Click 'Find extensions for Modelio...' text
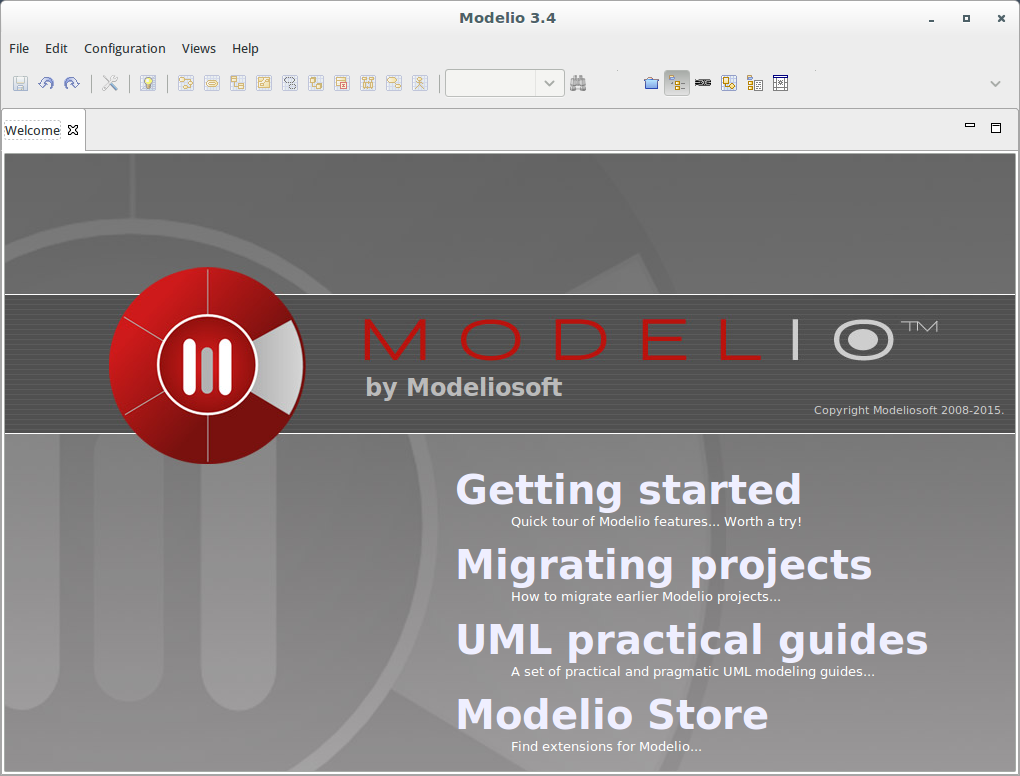 [606, 747]
